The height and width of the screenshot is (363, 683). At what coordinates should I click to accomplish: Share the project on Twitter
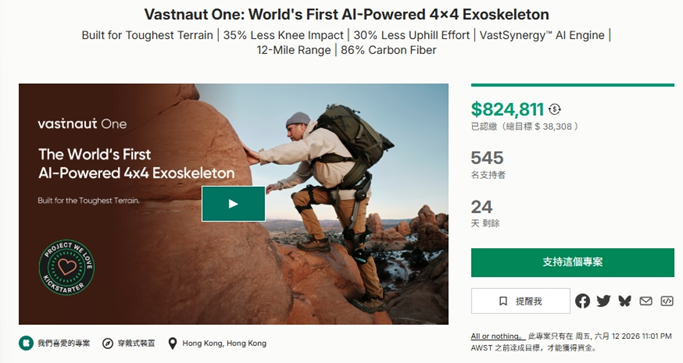click(603, 301)
